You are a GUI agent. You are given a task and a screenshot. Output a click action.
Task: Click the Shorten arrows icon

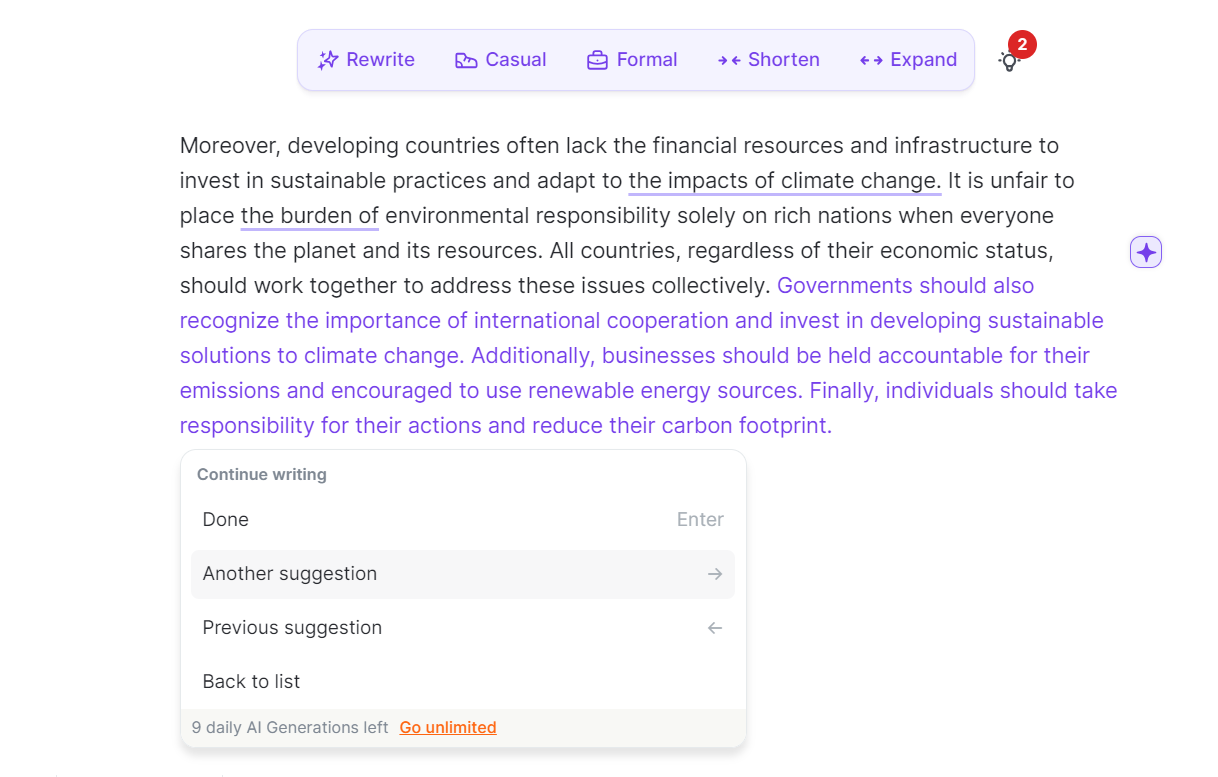729,60
